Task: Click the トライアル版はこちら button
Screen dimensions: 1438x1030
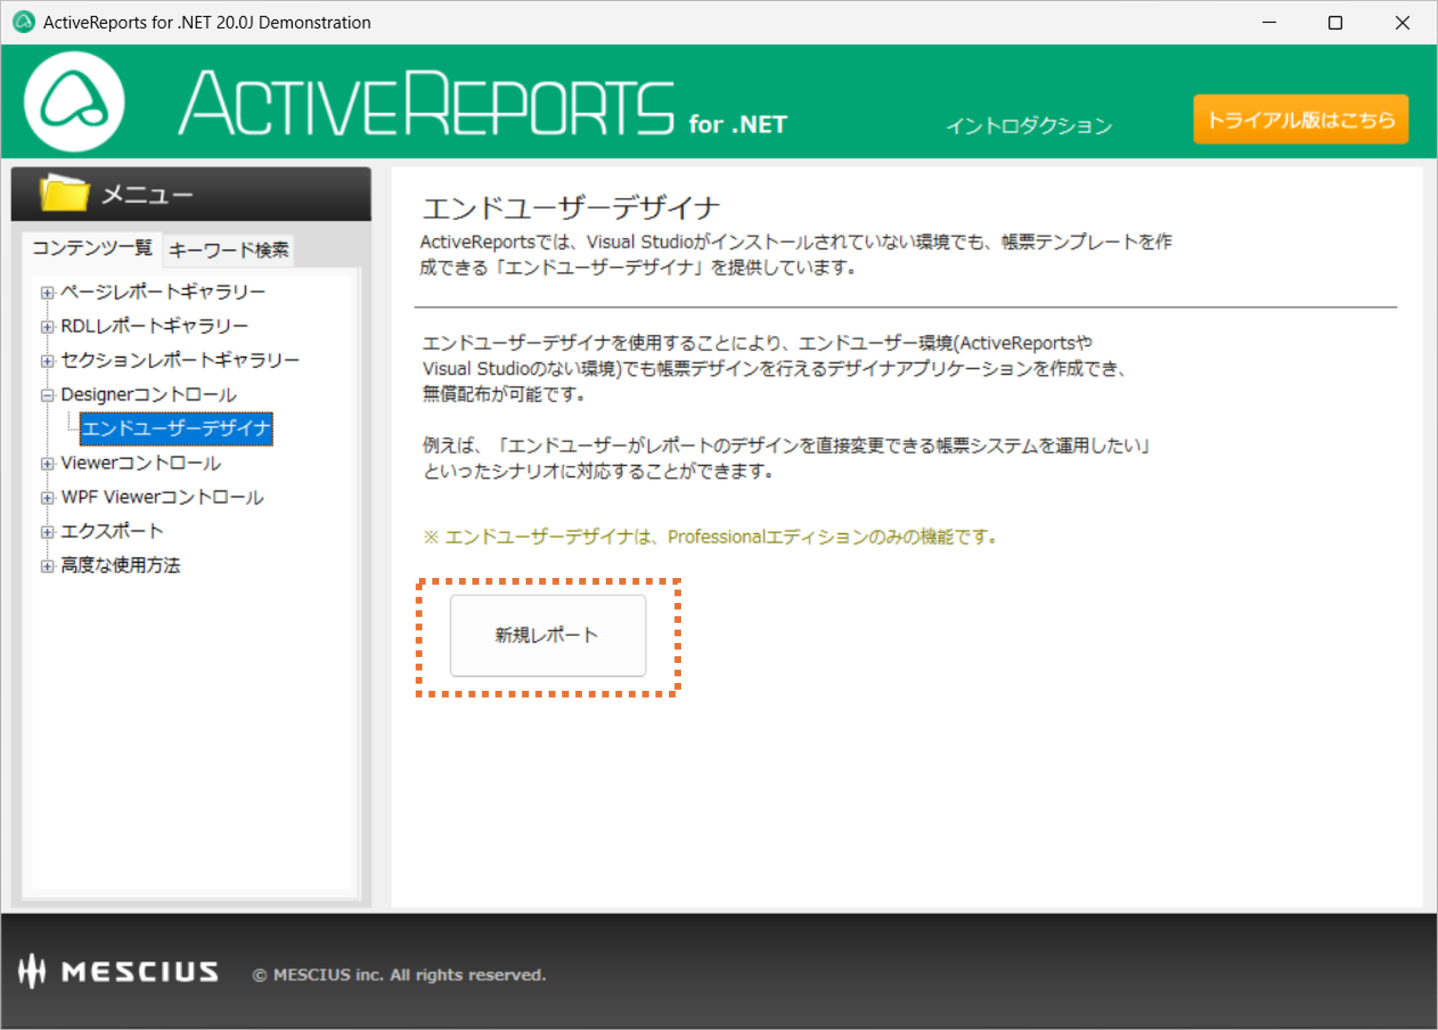Action: click(1300, 119)
